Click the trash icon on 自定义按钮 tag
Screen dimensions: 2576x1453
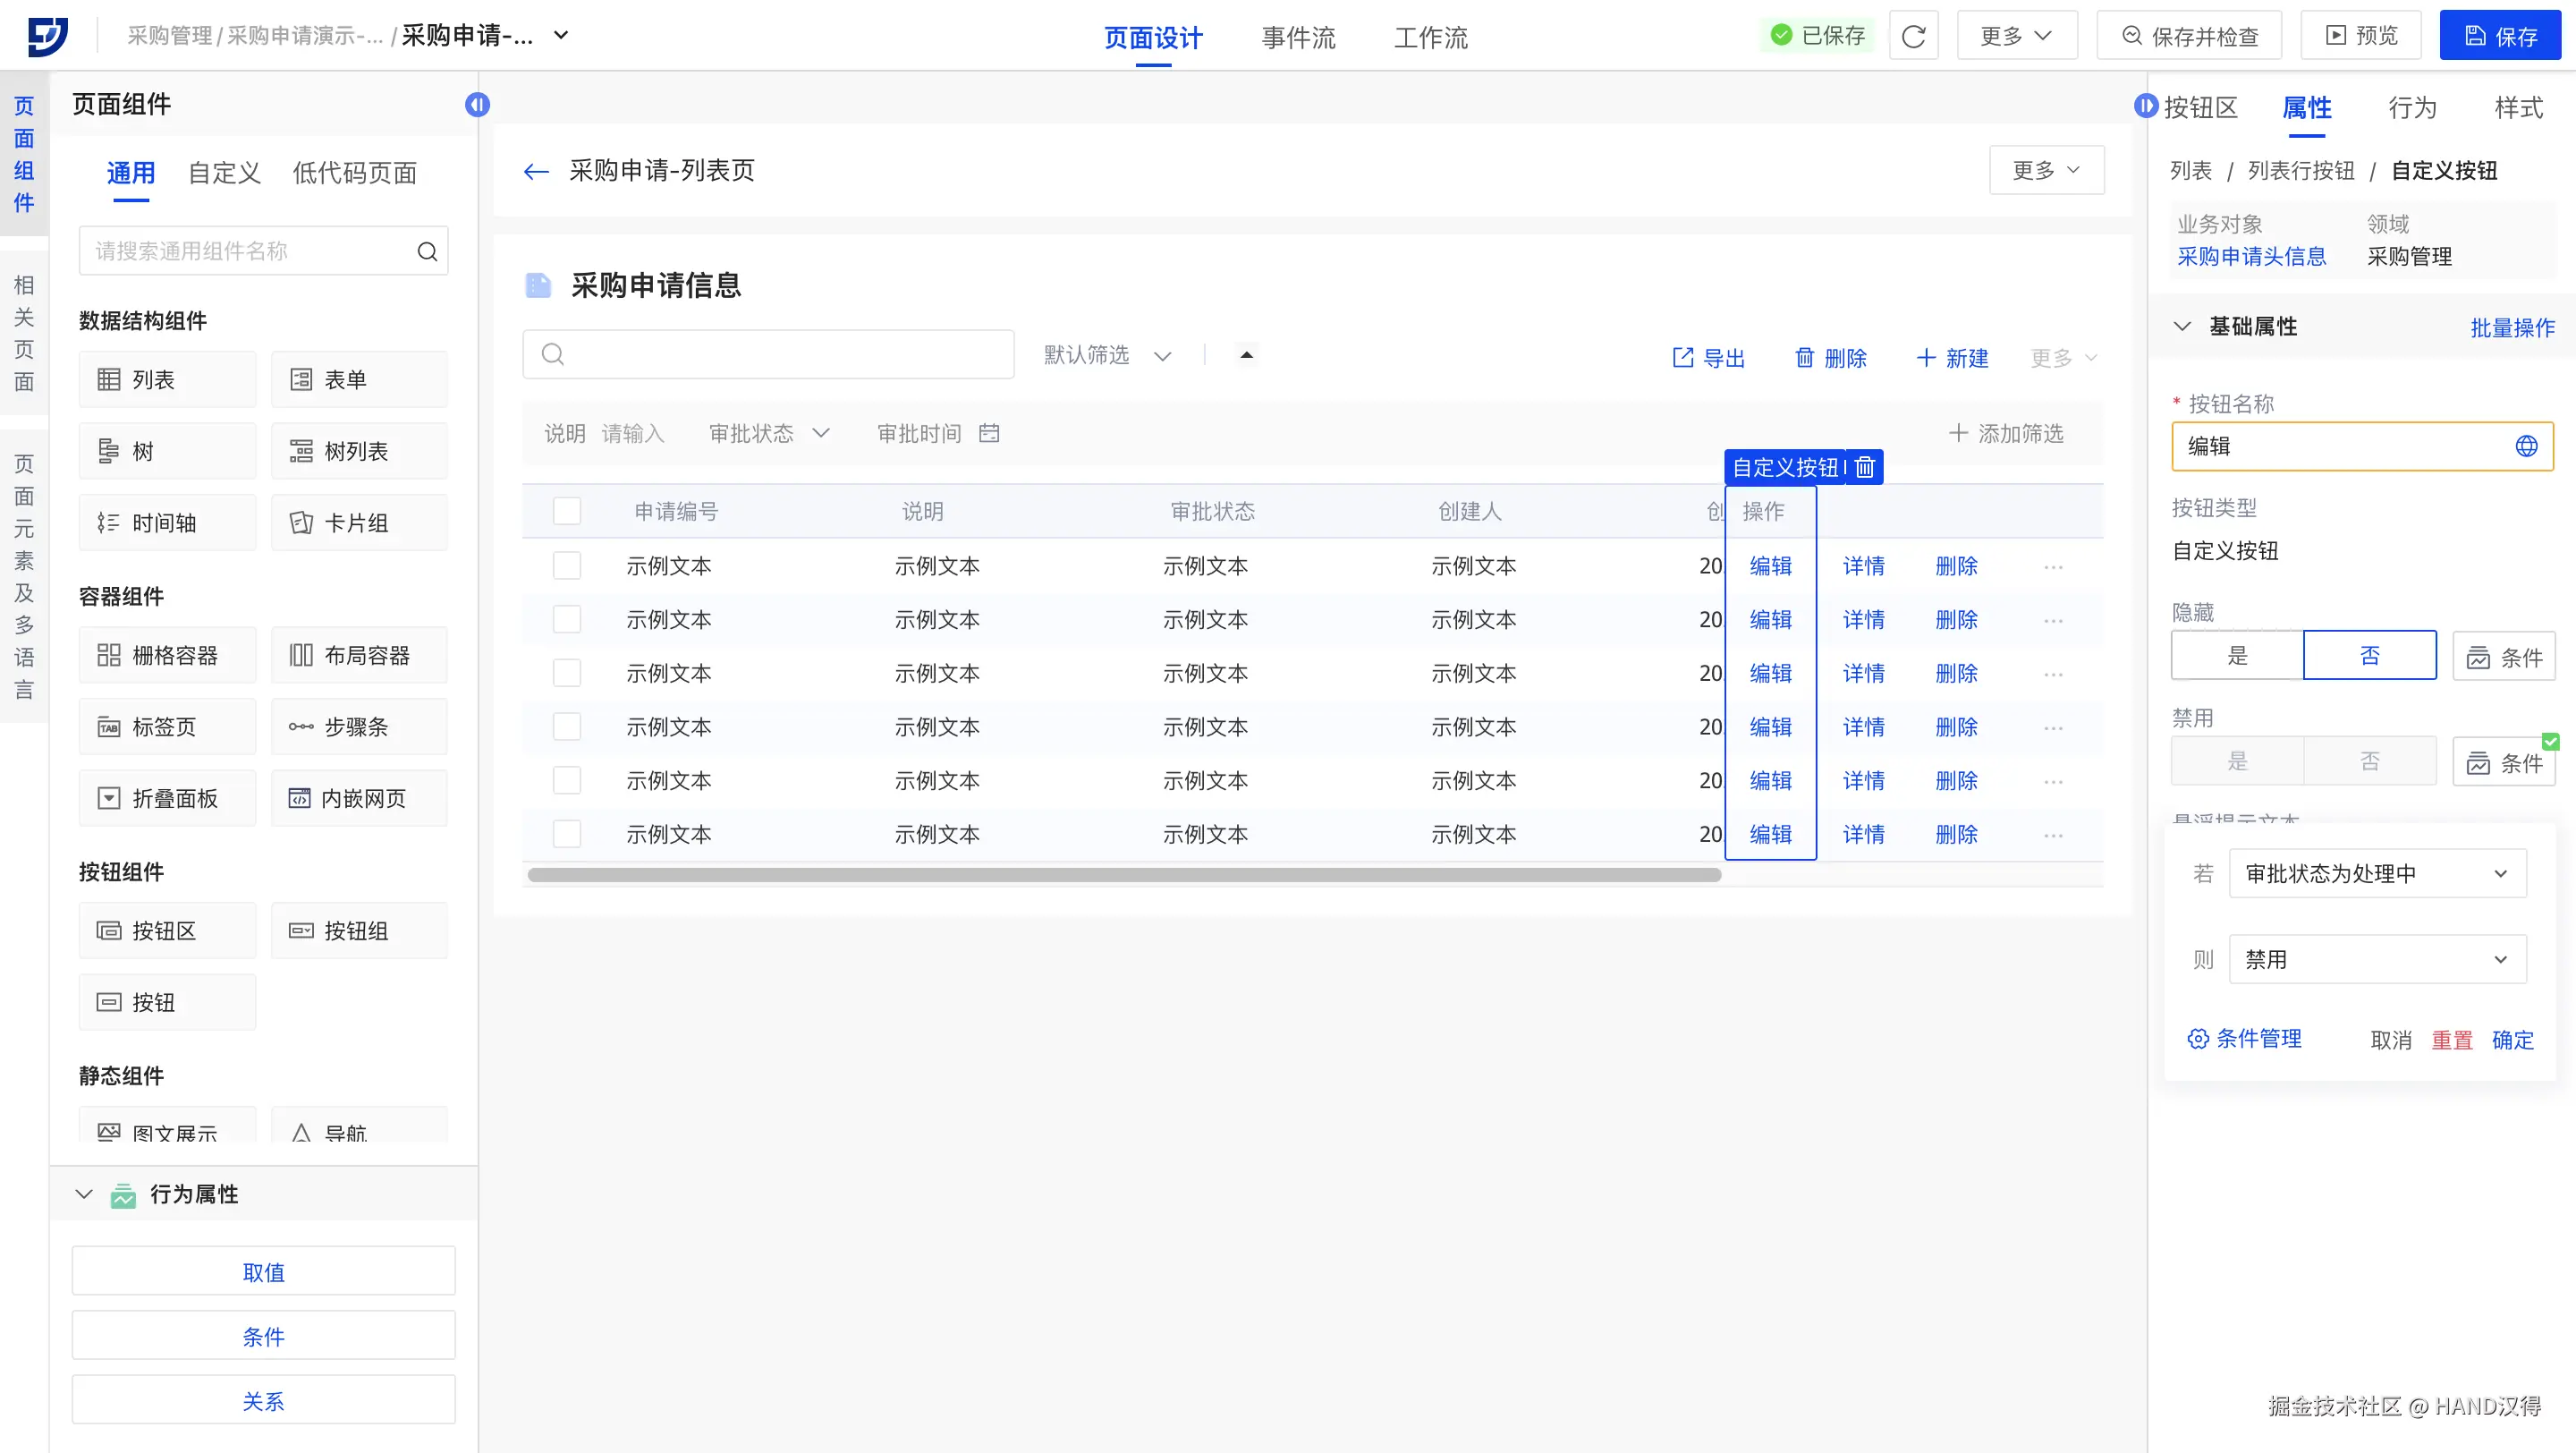1865,467
